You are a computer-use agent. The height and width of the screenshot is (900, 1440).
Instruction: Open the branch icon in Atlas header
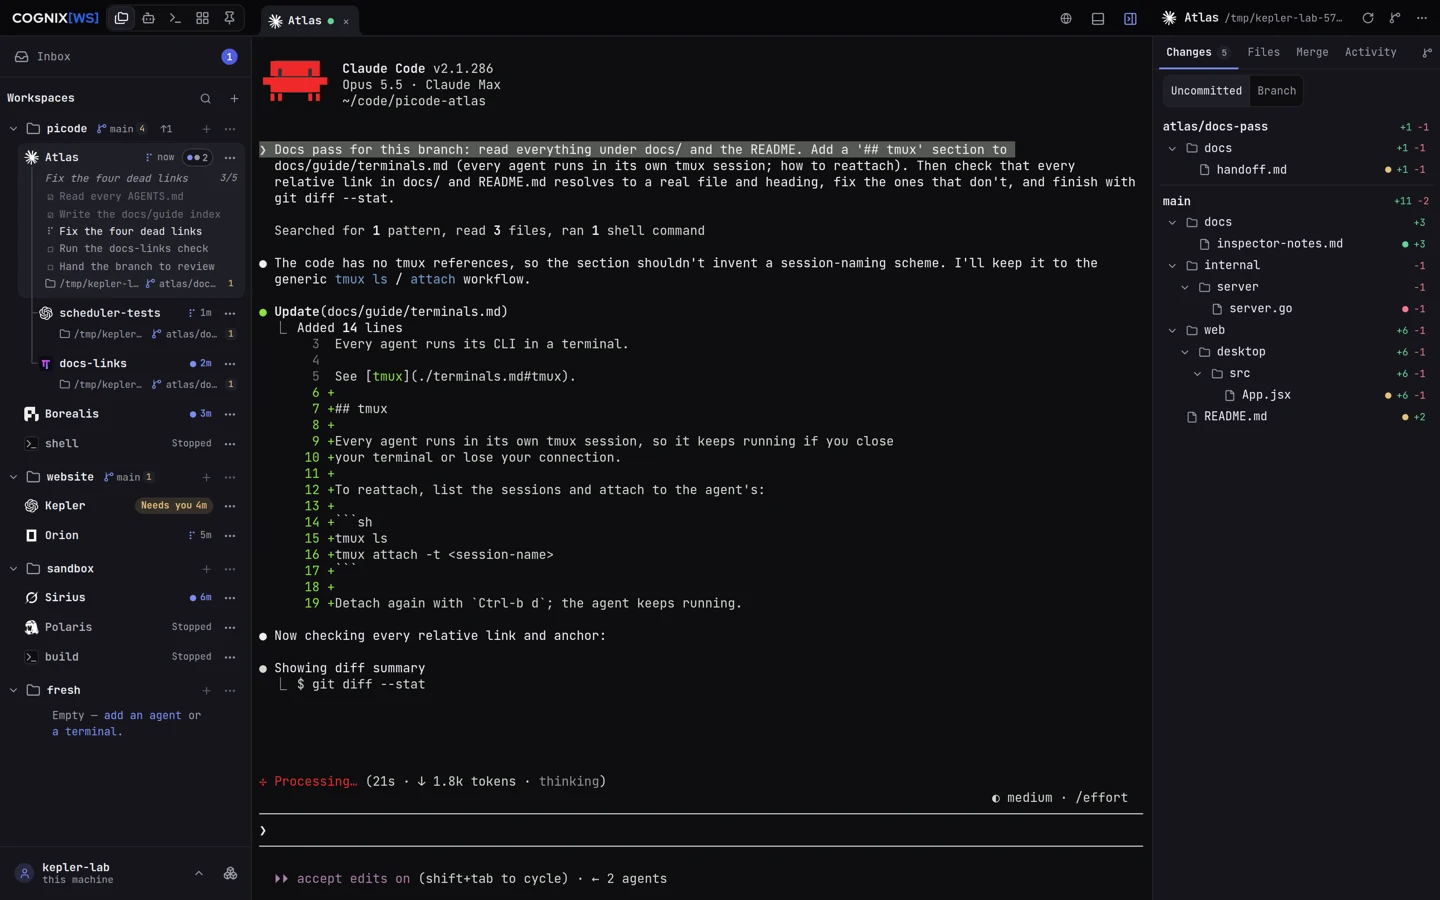(1395, 18)
